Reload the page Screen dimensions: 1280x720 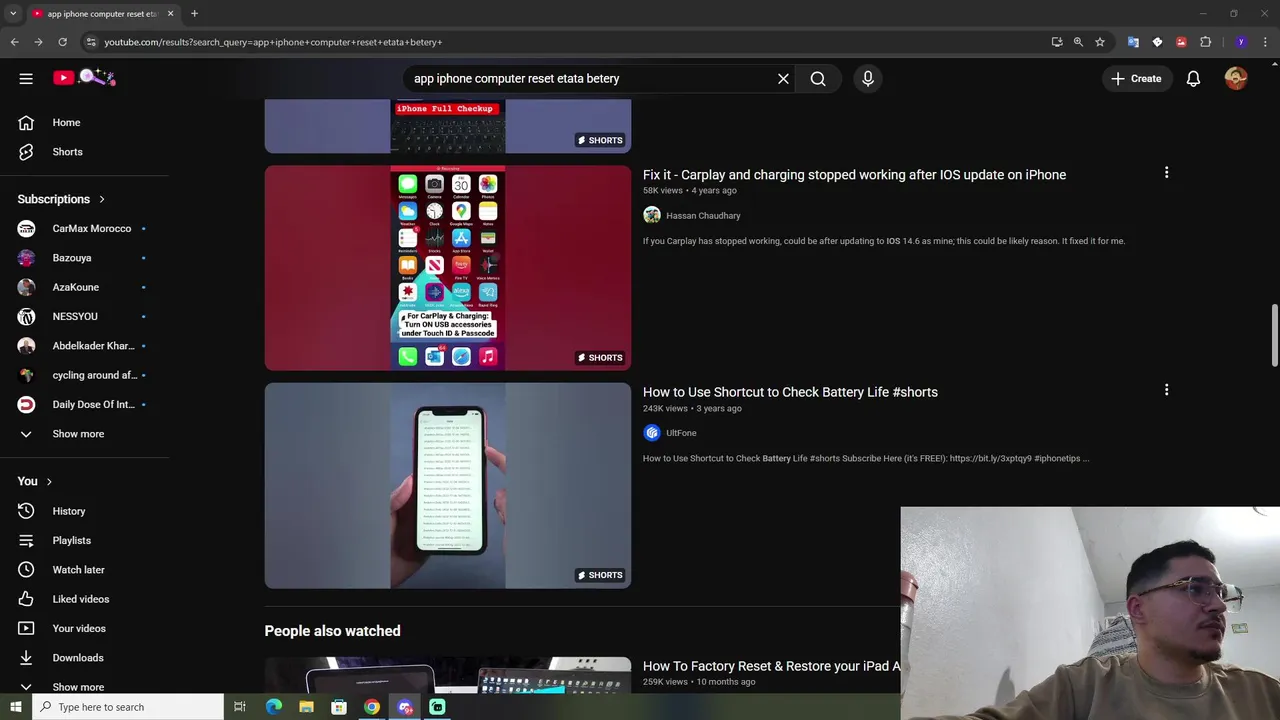tap(62, 42)
